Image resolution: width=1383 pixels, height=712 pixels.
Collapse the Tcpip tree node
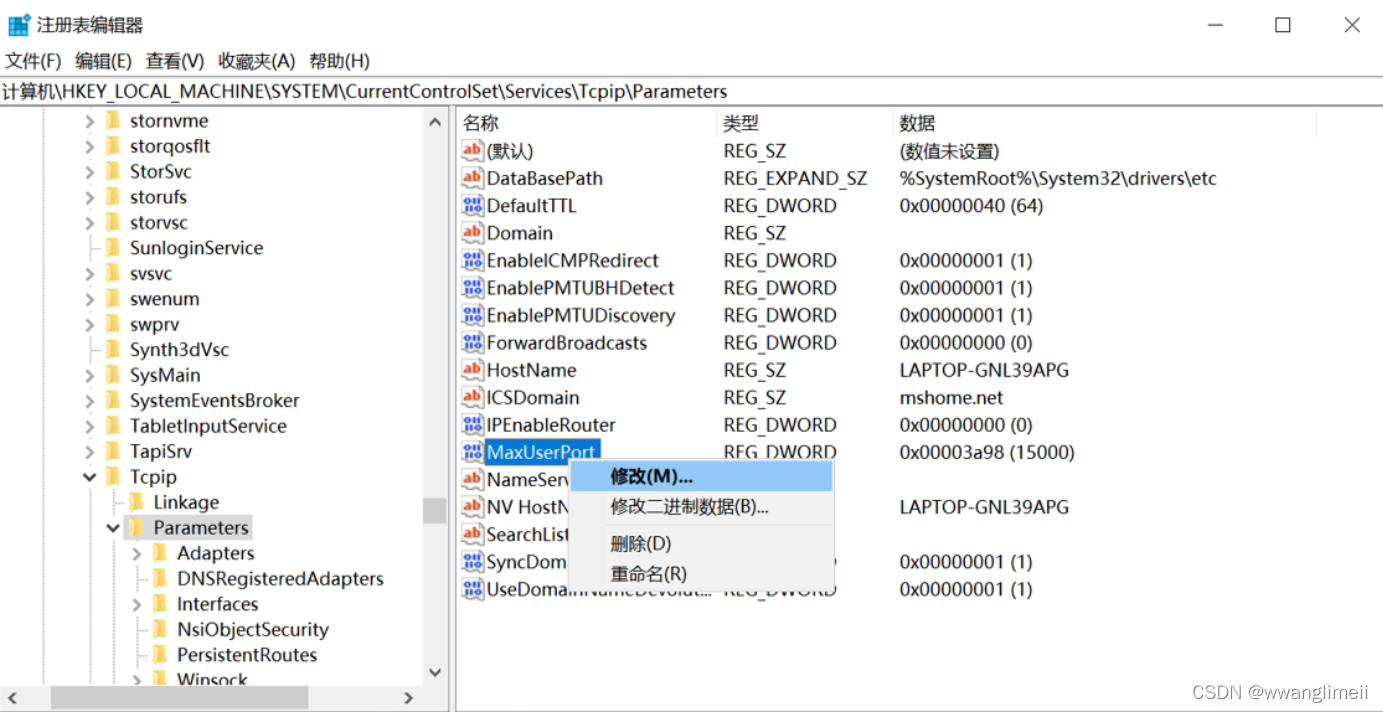click(x=89, y=477)
